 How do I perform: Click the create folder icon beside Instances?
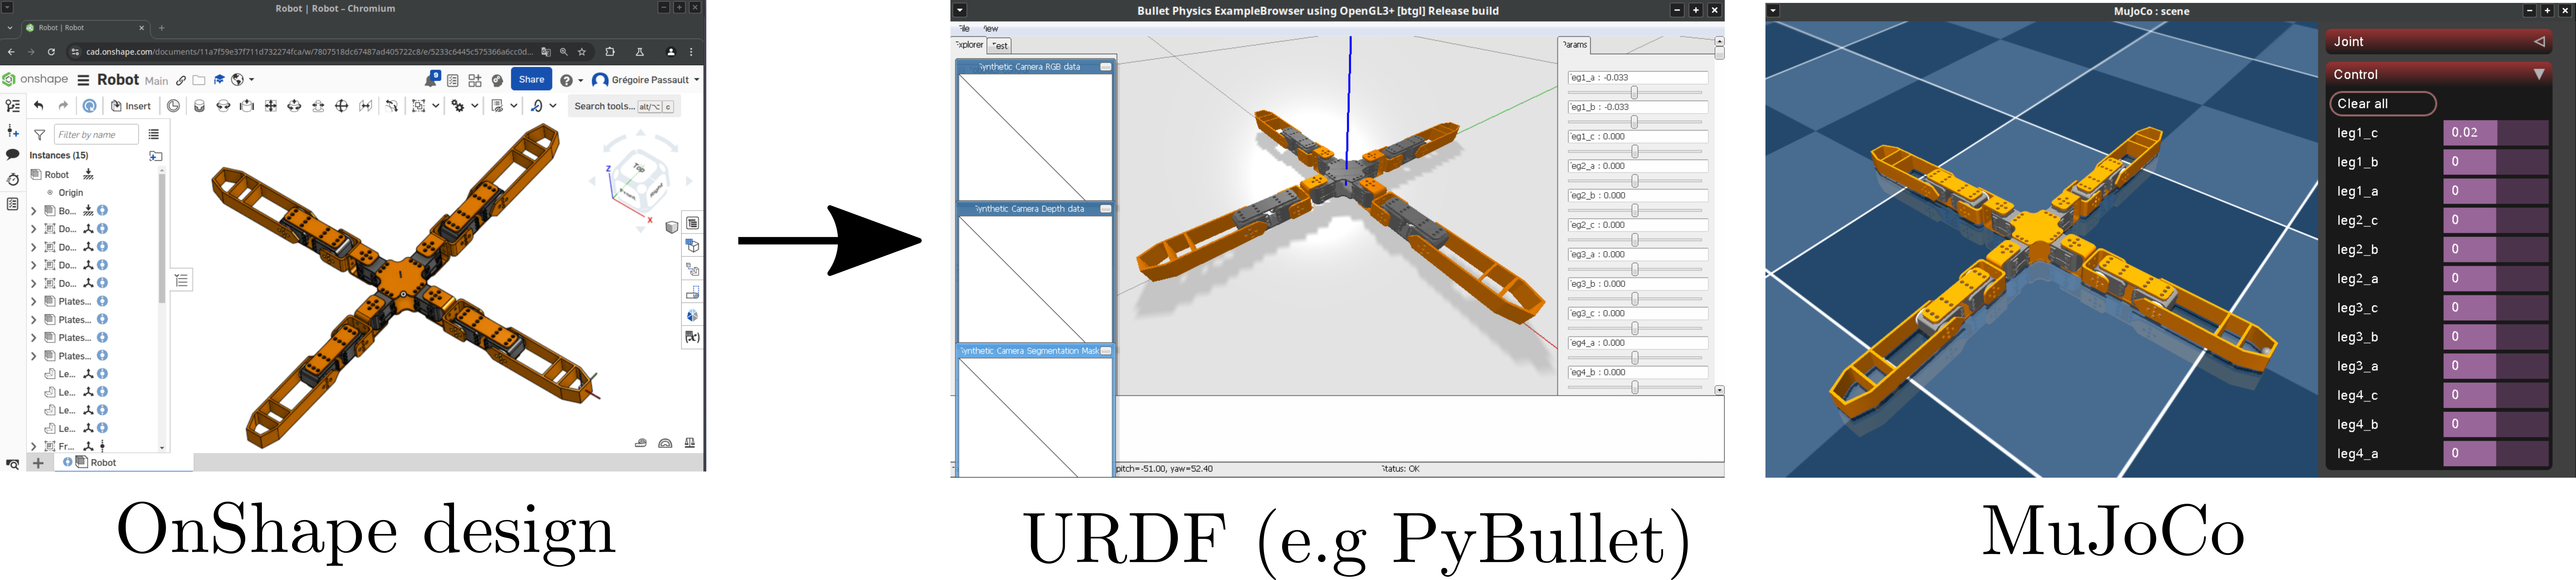(156, 156)
